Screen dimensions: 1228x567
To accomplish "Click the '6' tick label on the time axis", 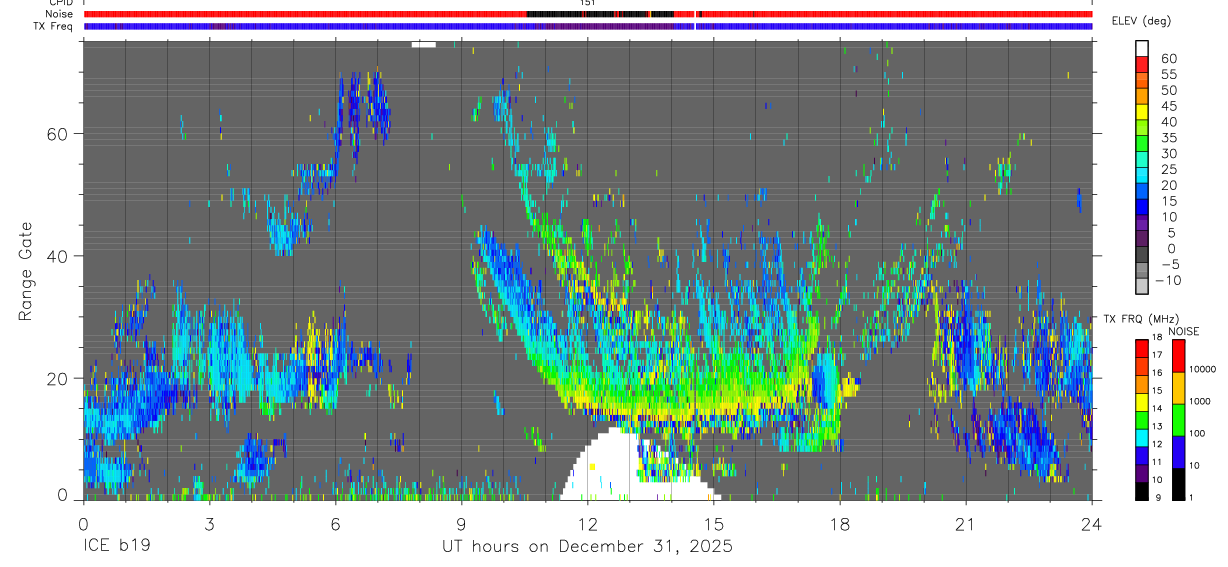I will (x=335, y=525).
